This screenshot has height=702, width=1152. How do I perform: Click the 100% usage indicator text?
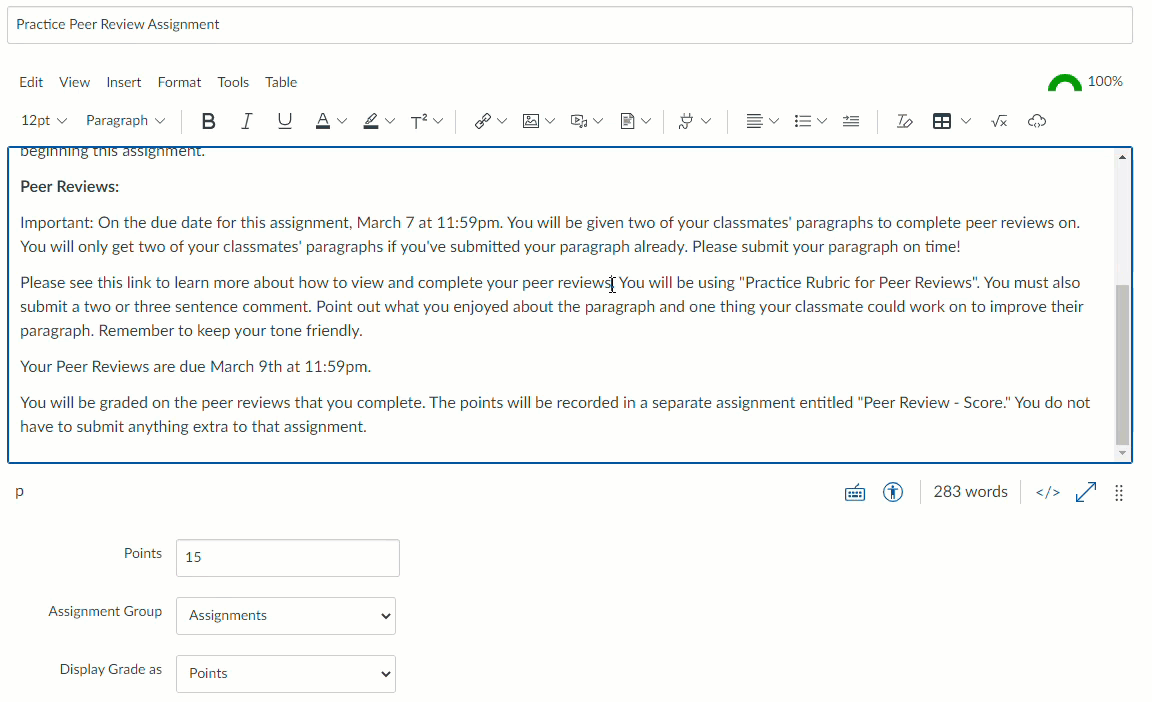coord(1105,82)
